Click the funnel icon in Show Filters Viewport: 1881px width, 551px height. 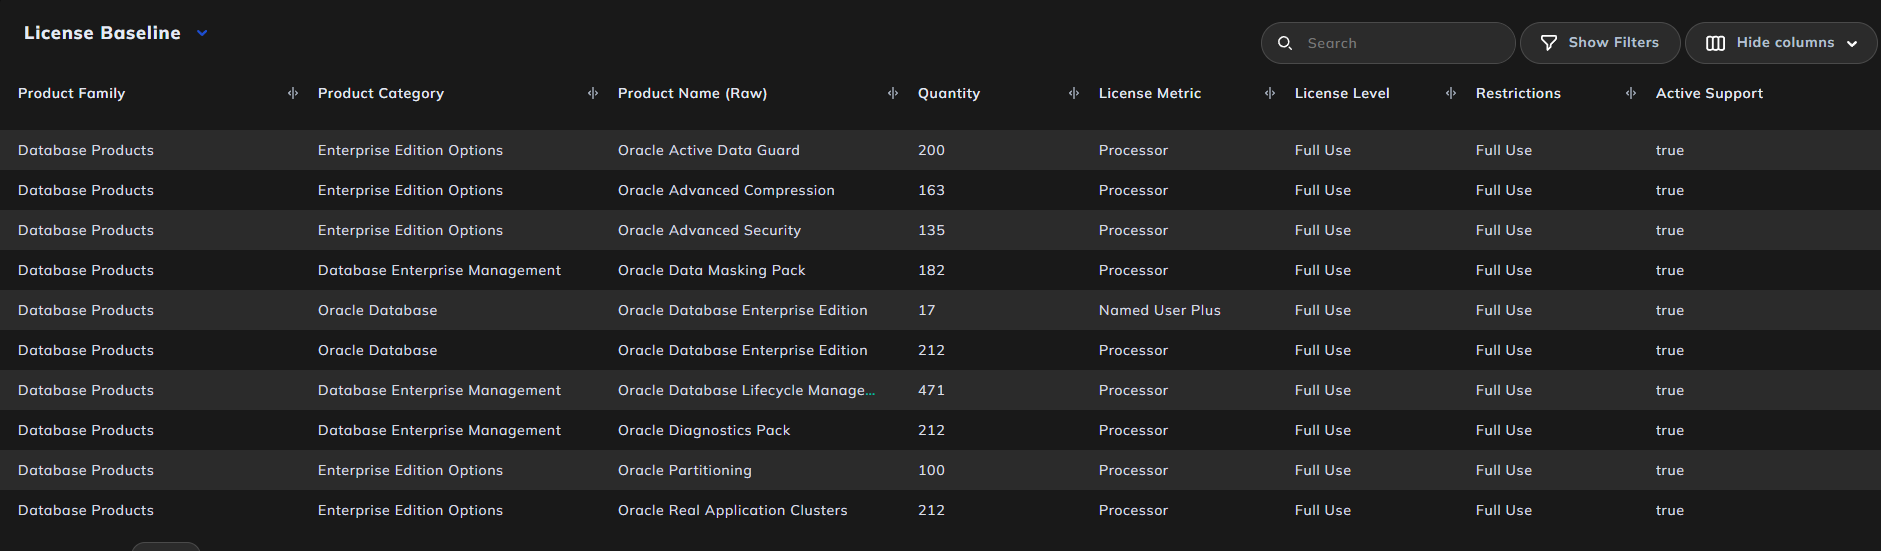[x=1549, y=43]
